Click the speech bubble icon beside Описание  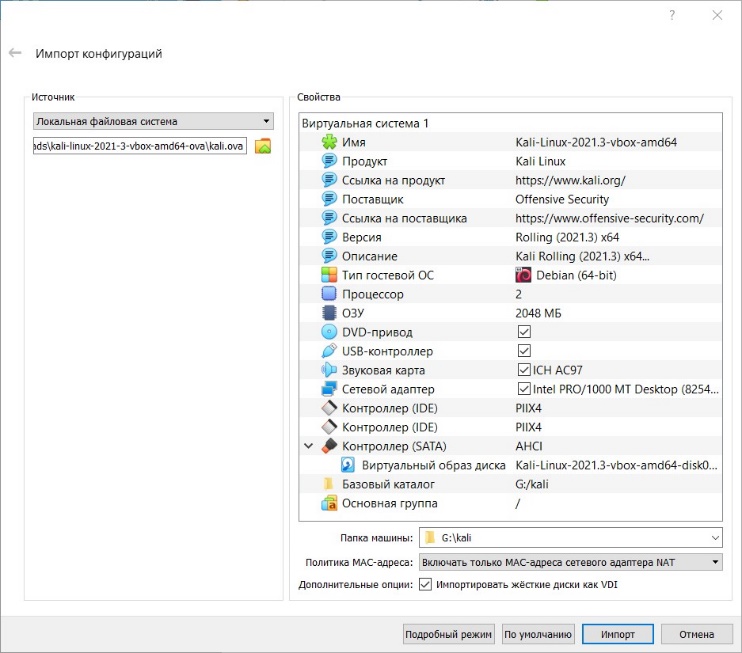329,256
